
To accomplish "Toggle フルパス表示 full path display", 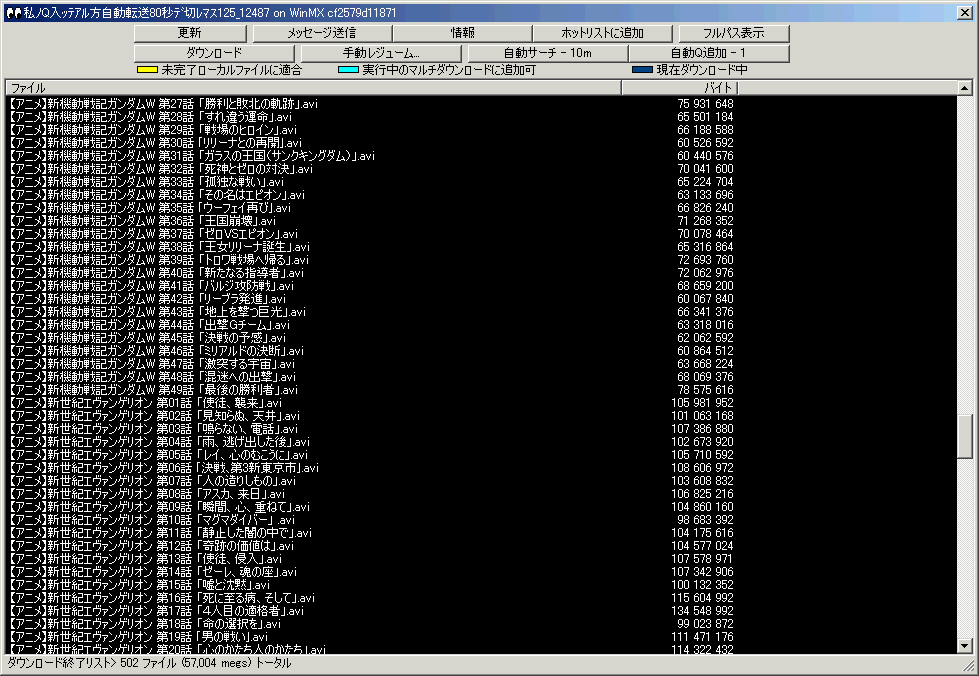I will (734, 33).
